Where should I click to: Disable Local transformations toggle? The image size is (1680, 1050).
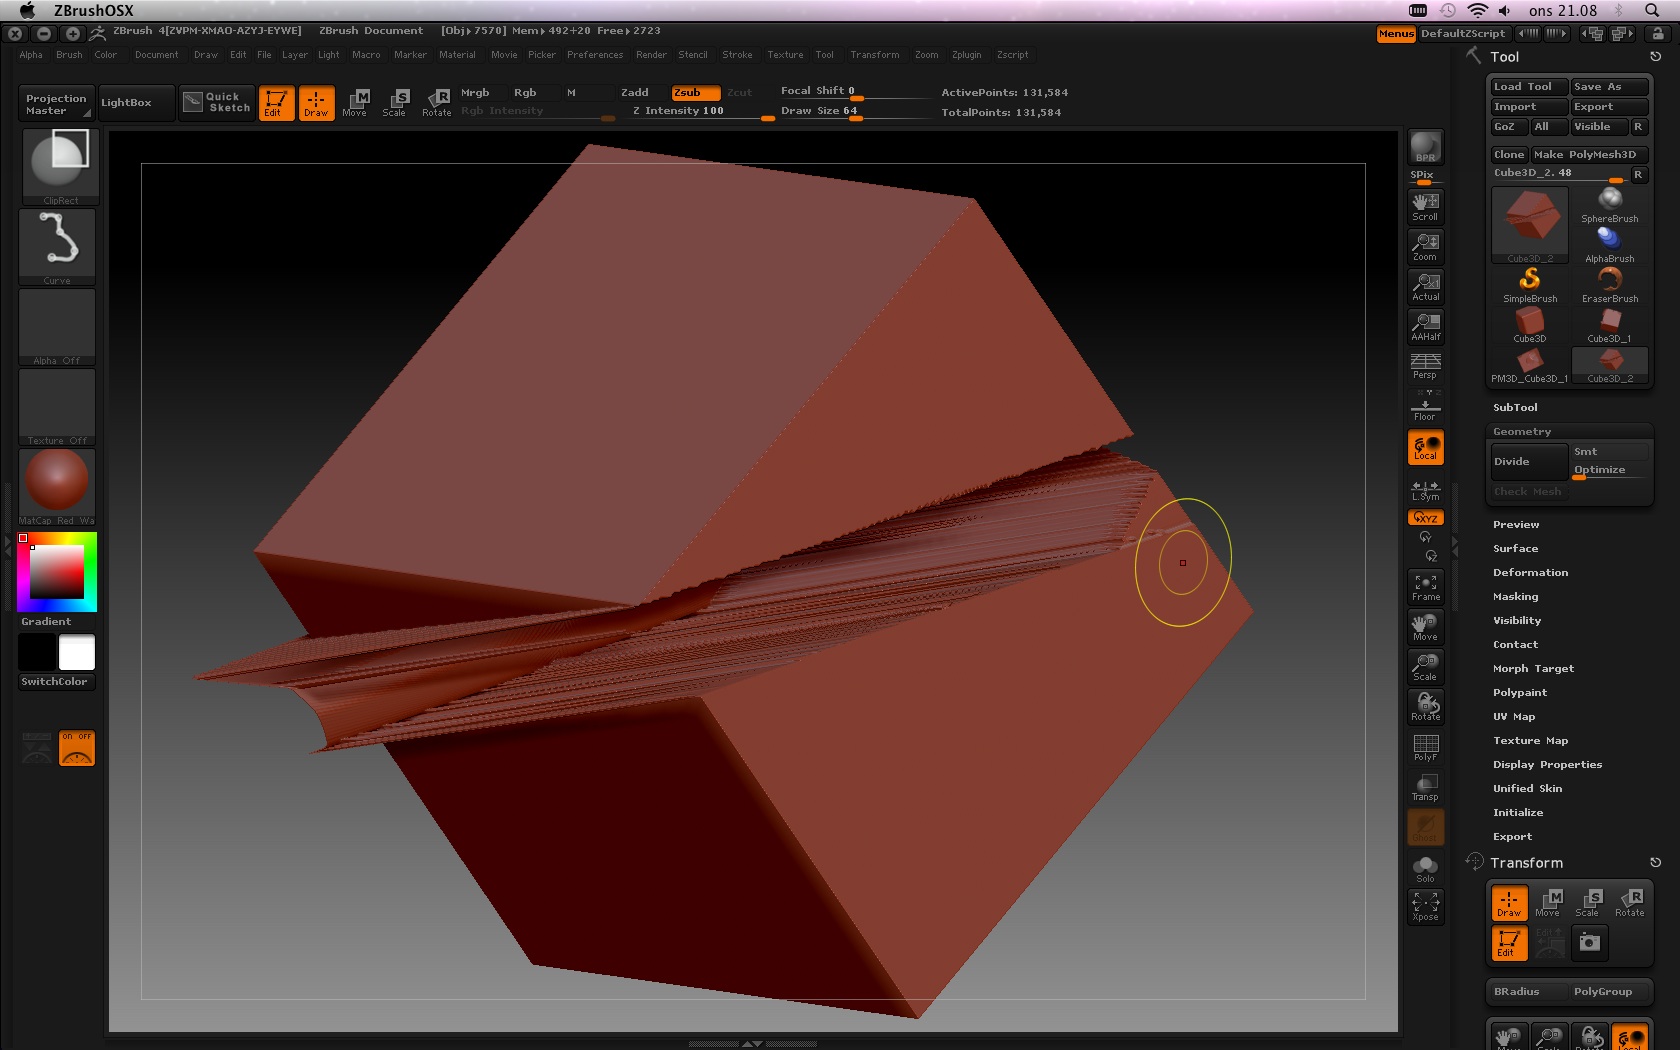pos(1425,448)
